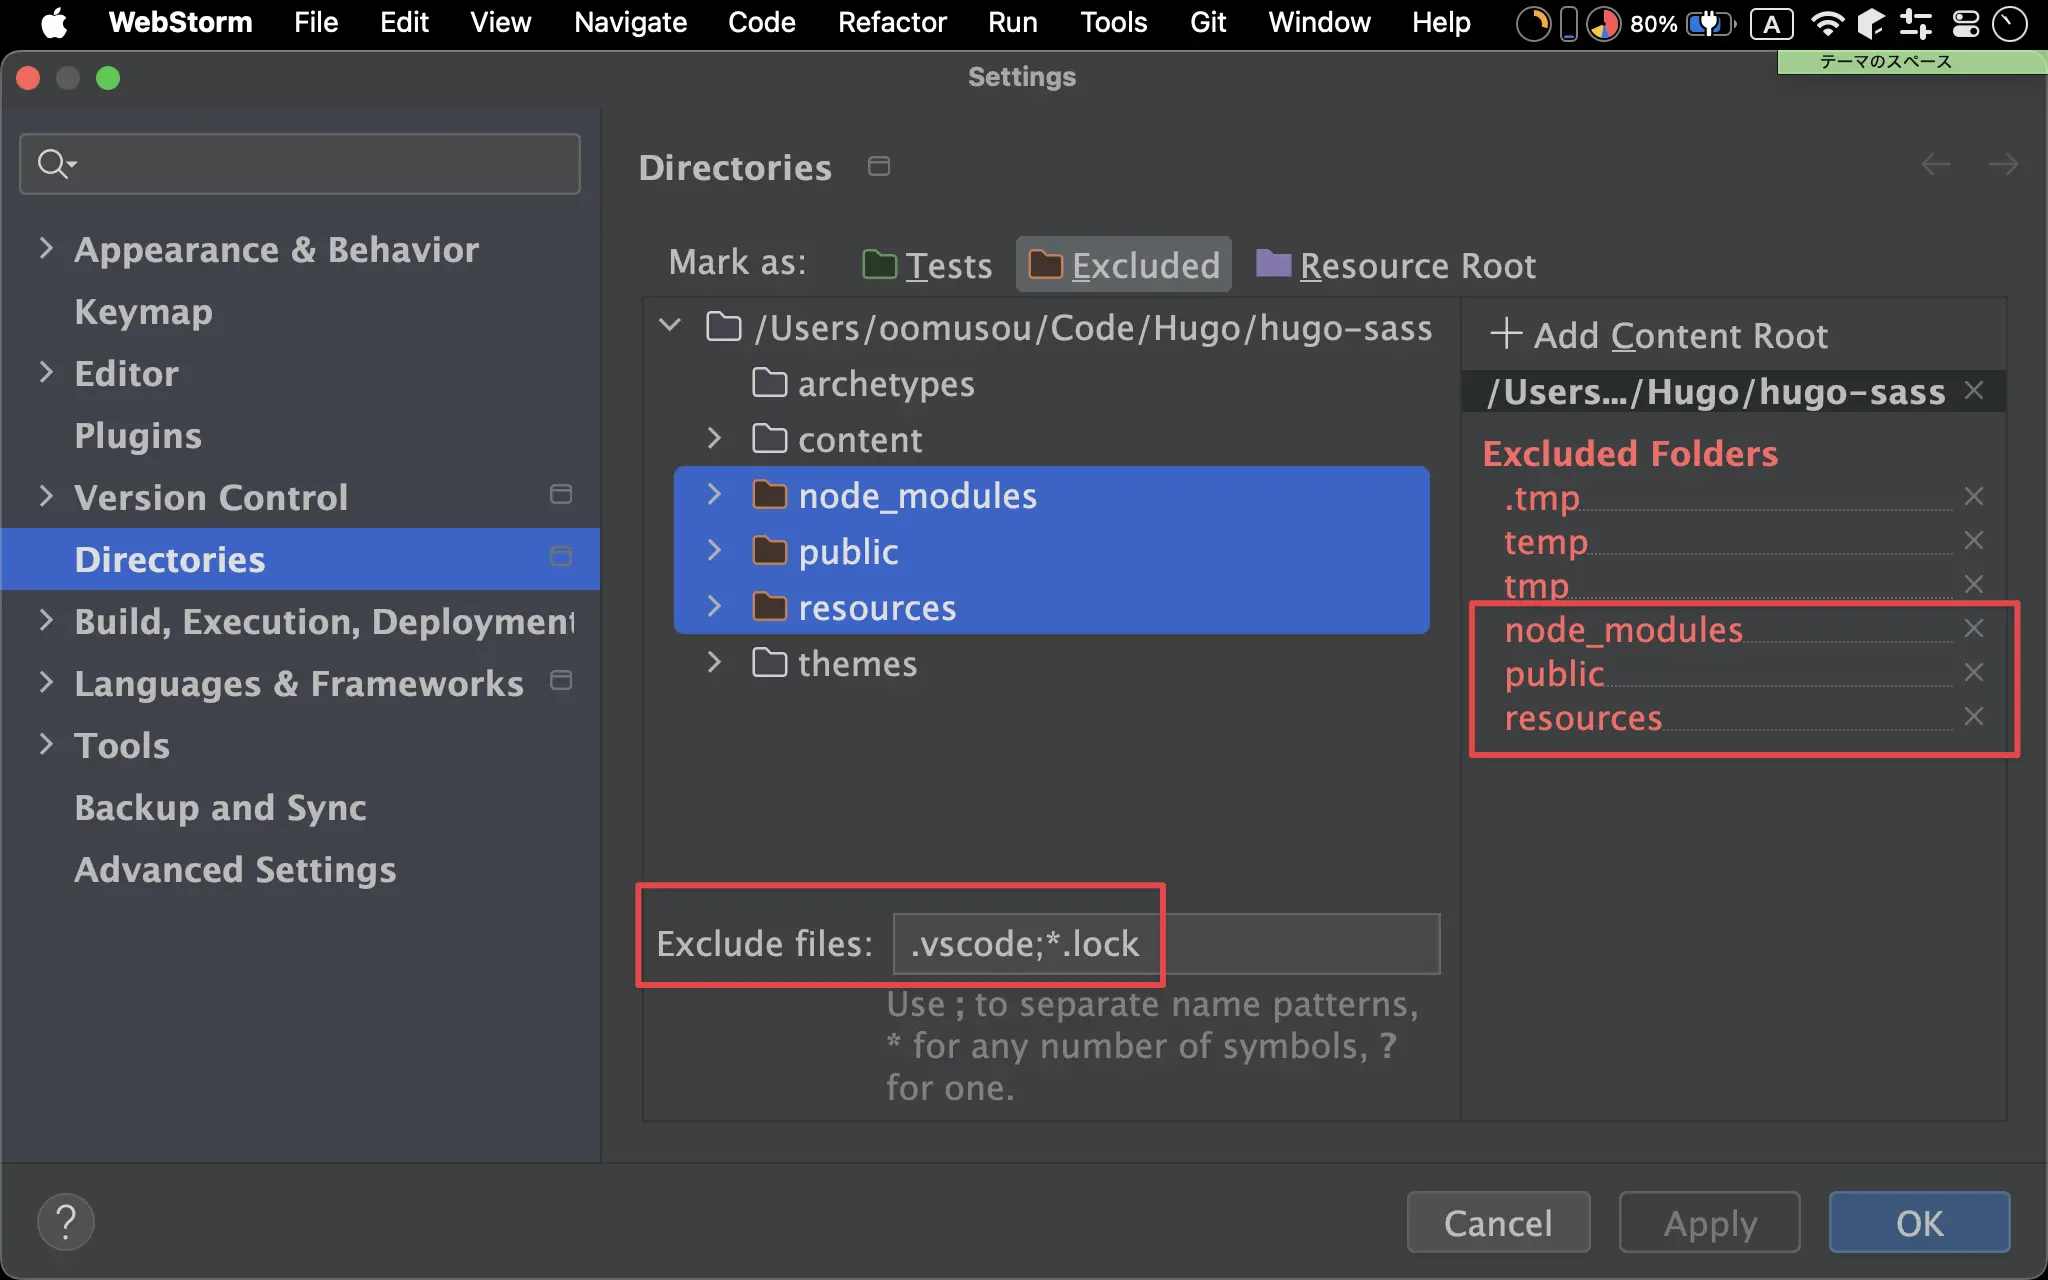Remove the hugo-sass content root
2048x1280 pixels.
coord(1973,391)
